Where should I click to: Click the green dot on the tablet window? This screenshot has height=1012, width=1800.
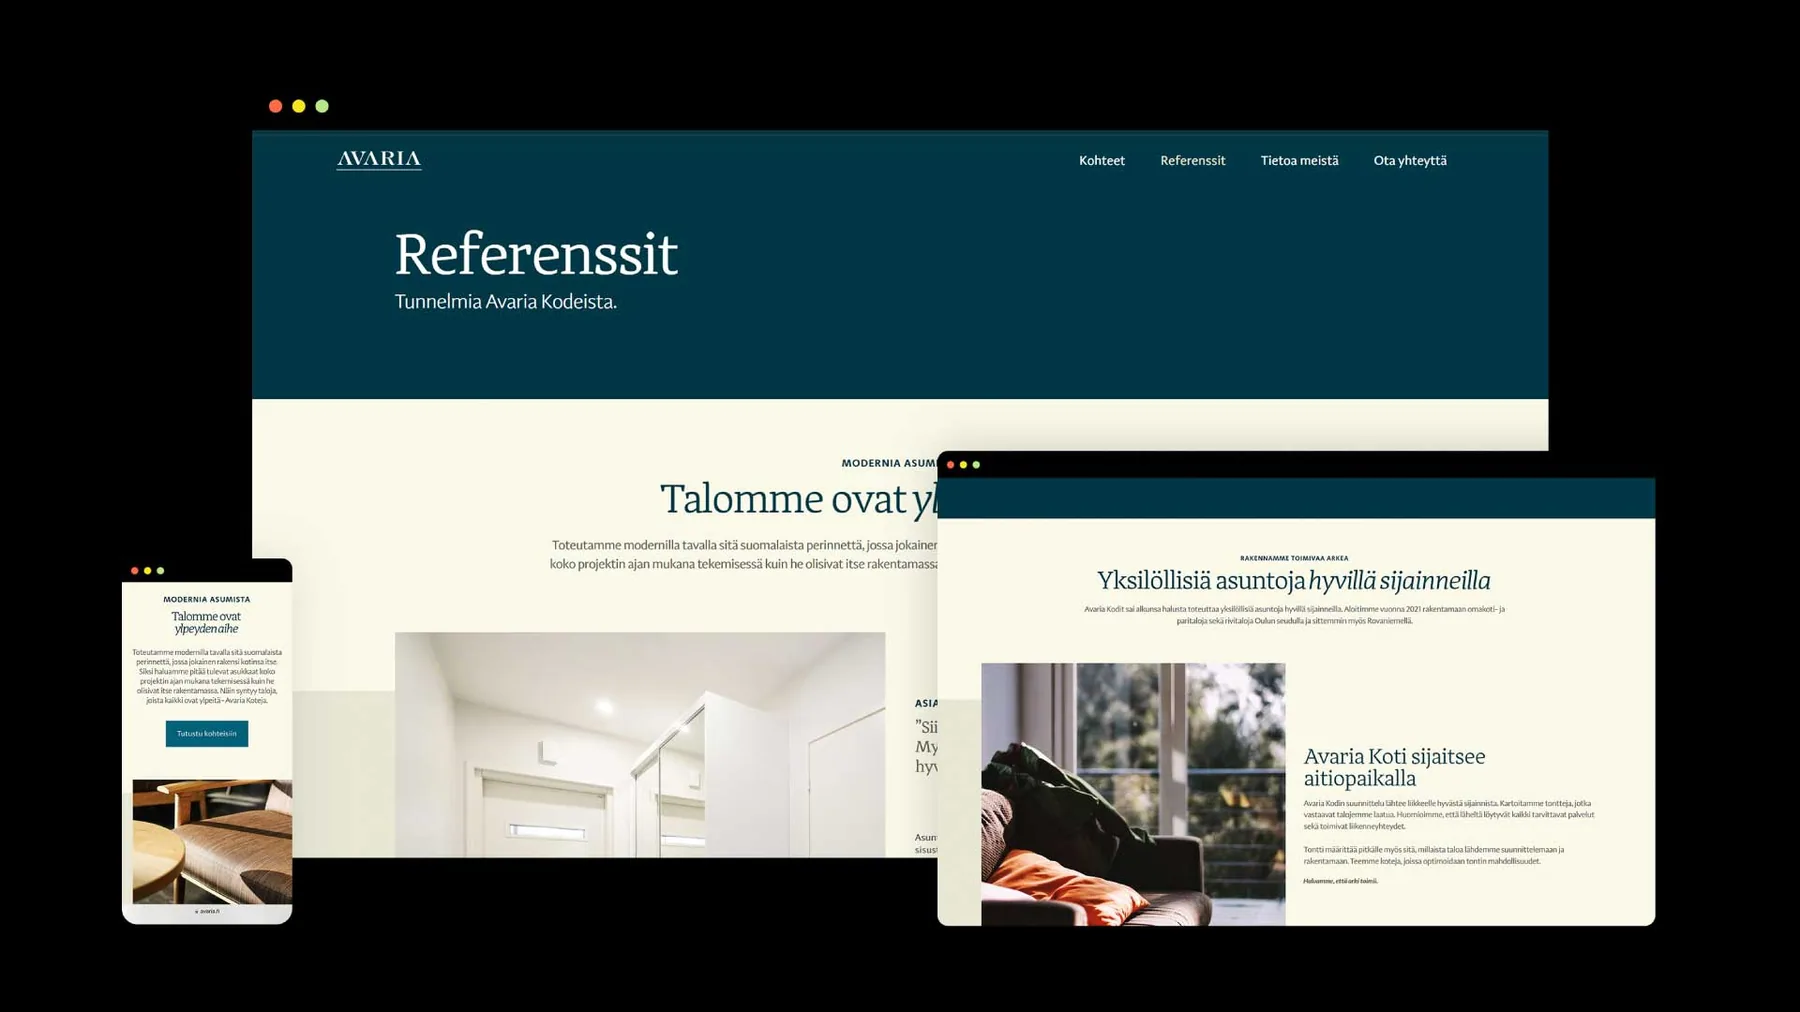(x=976, y=465)
